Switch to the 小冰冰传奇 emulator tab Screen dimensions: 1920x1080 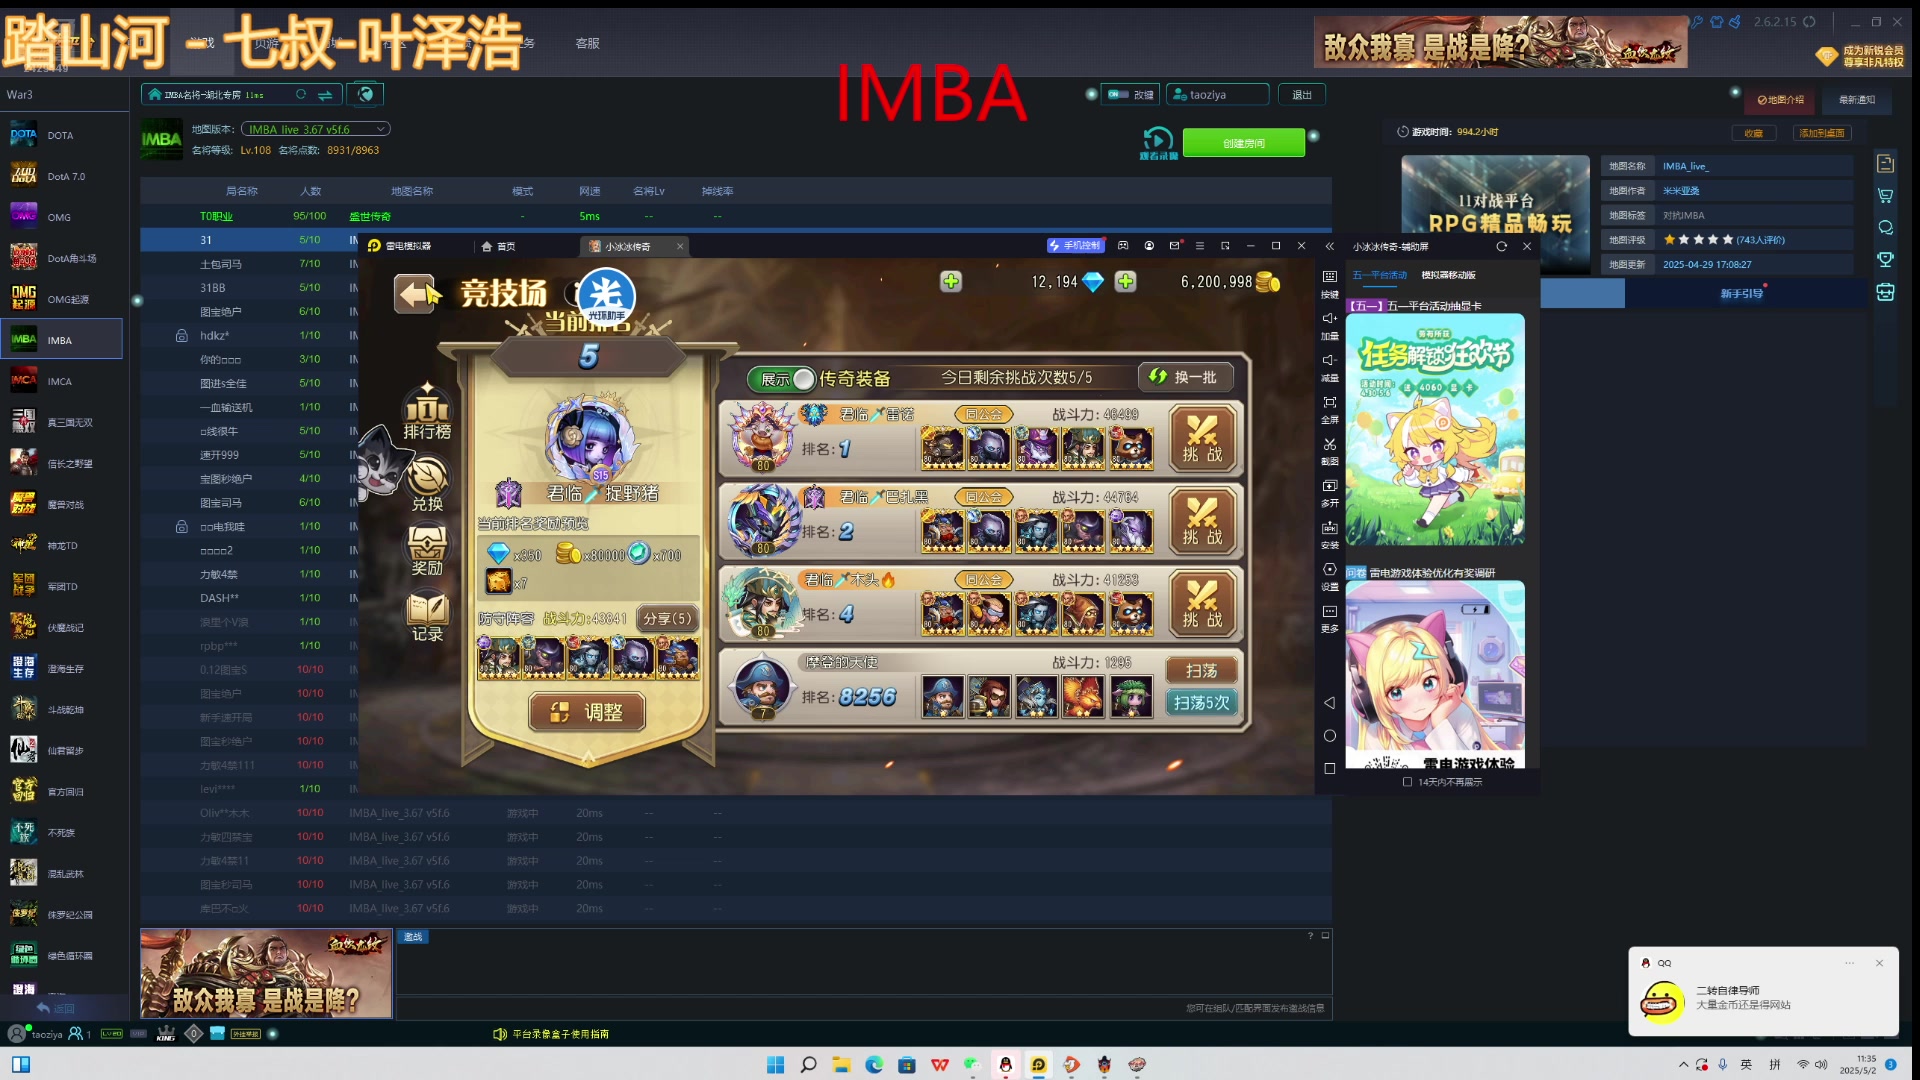634,246
